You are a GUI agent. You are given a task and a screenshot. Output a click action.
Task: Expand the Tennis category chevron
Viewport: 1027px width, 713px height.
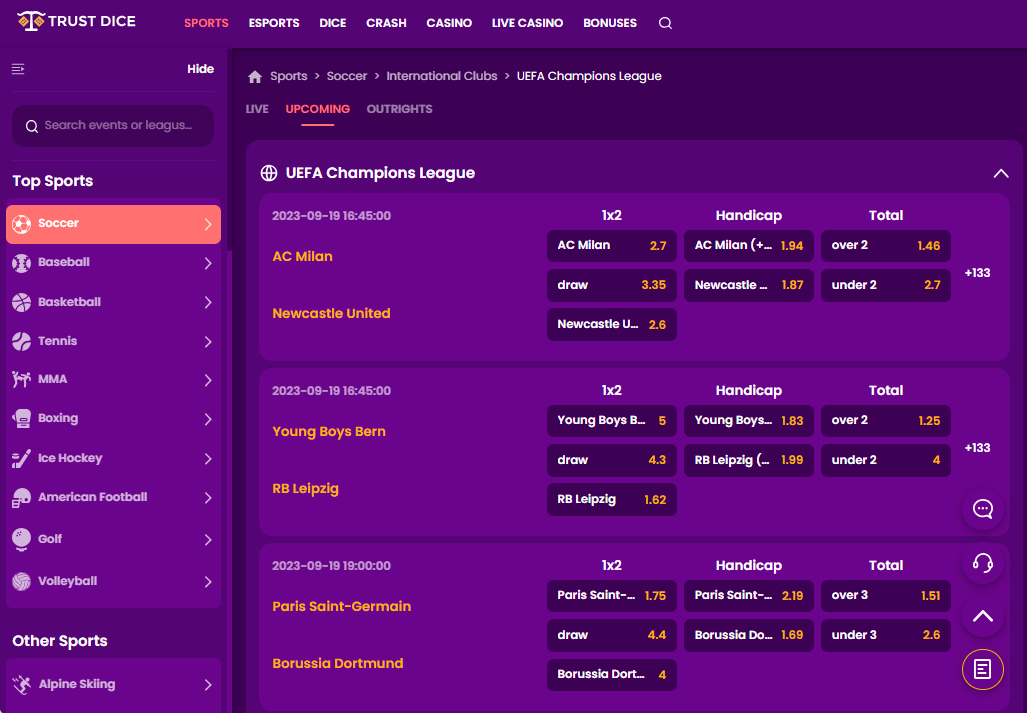click(x=208, y=342)
